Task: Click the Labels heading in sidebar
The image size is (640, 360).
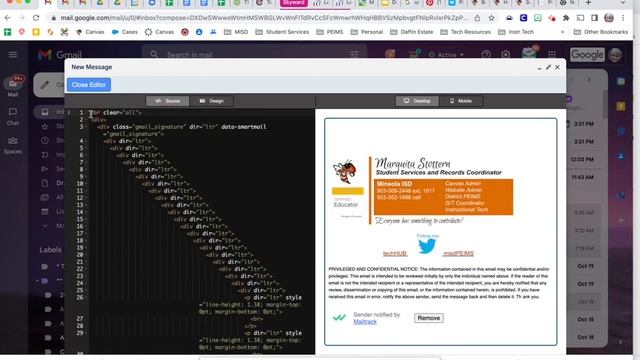Action: tap(51, 250)
